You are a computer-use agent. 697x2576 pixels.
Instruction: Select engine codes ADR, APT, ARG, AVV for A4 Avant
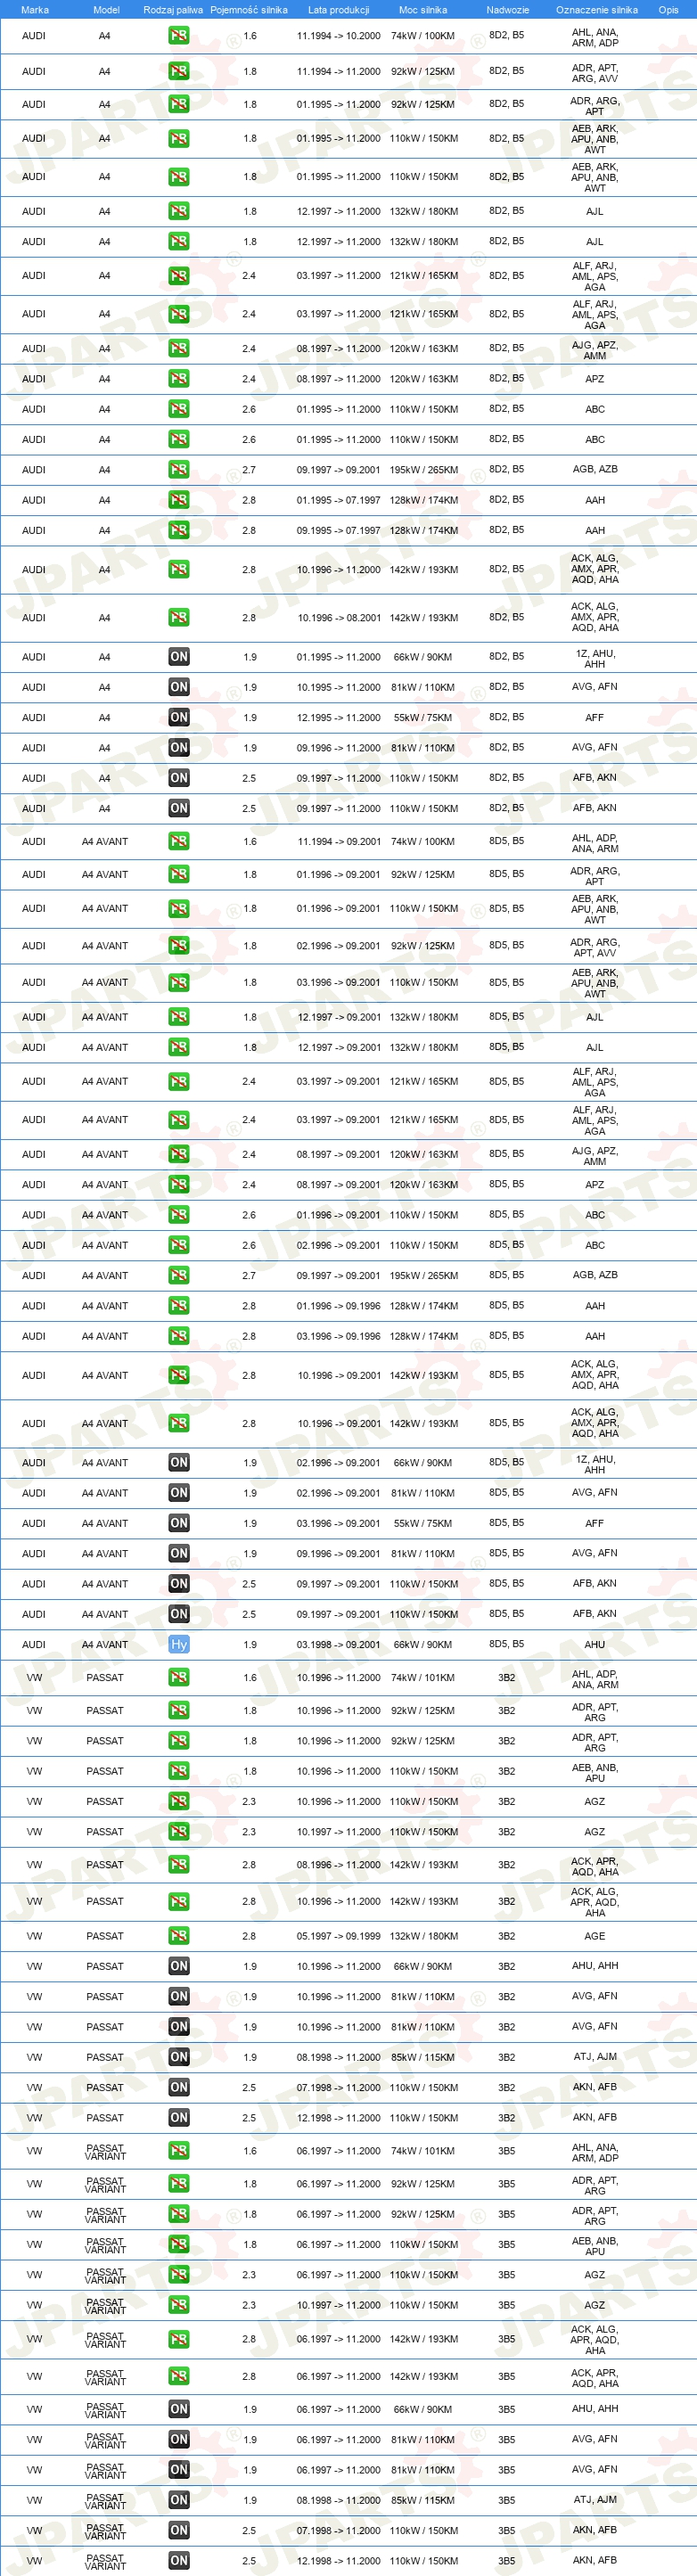tap(595, 947)
